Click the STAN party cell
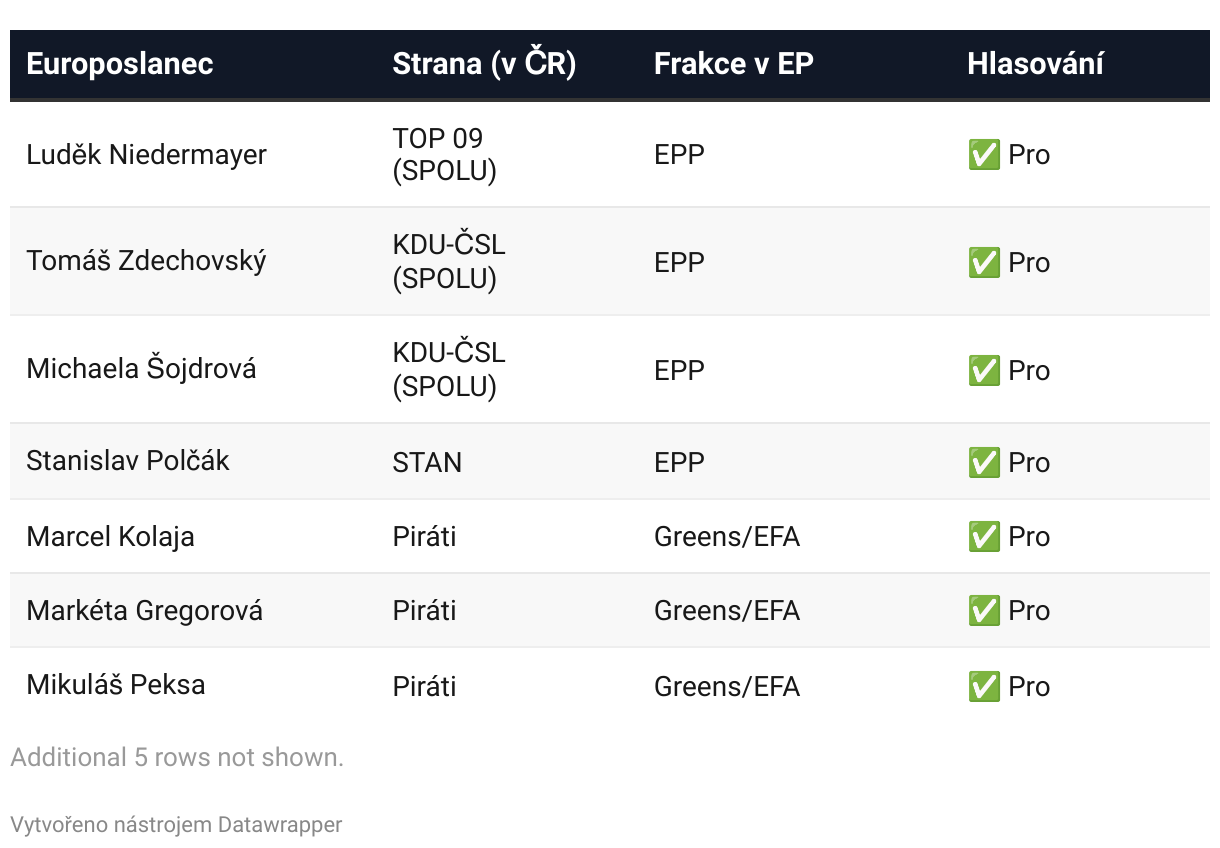The height and width of the screenshot is (848, 1220). point(427,463)
